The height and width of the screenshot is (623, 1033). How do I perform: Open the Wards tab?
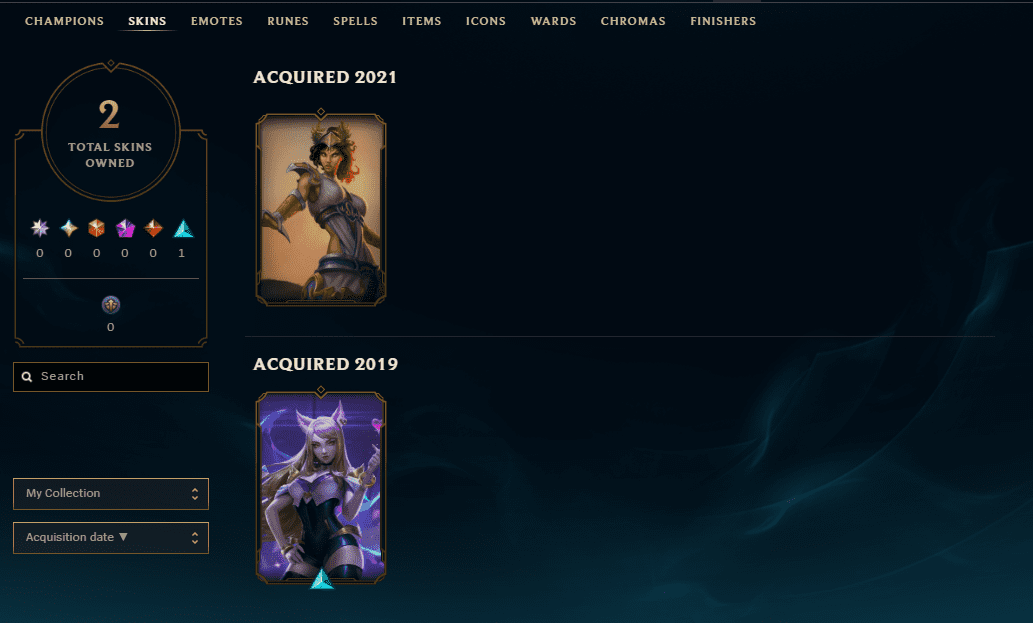[x=553, y=21]
